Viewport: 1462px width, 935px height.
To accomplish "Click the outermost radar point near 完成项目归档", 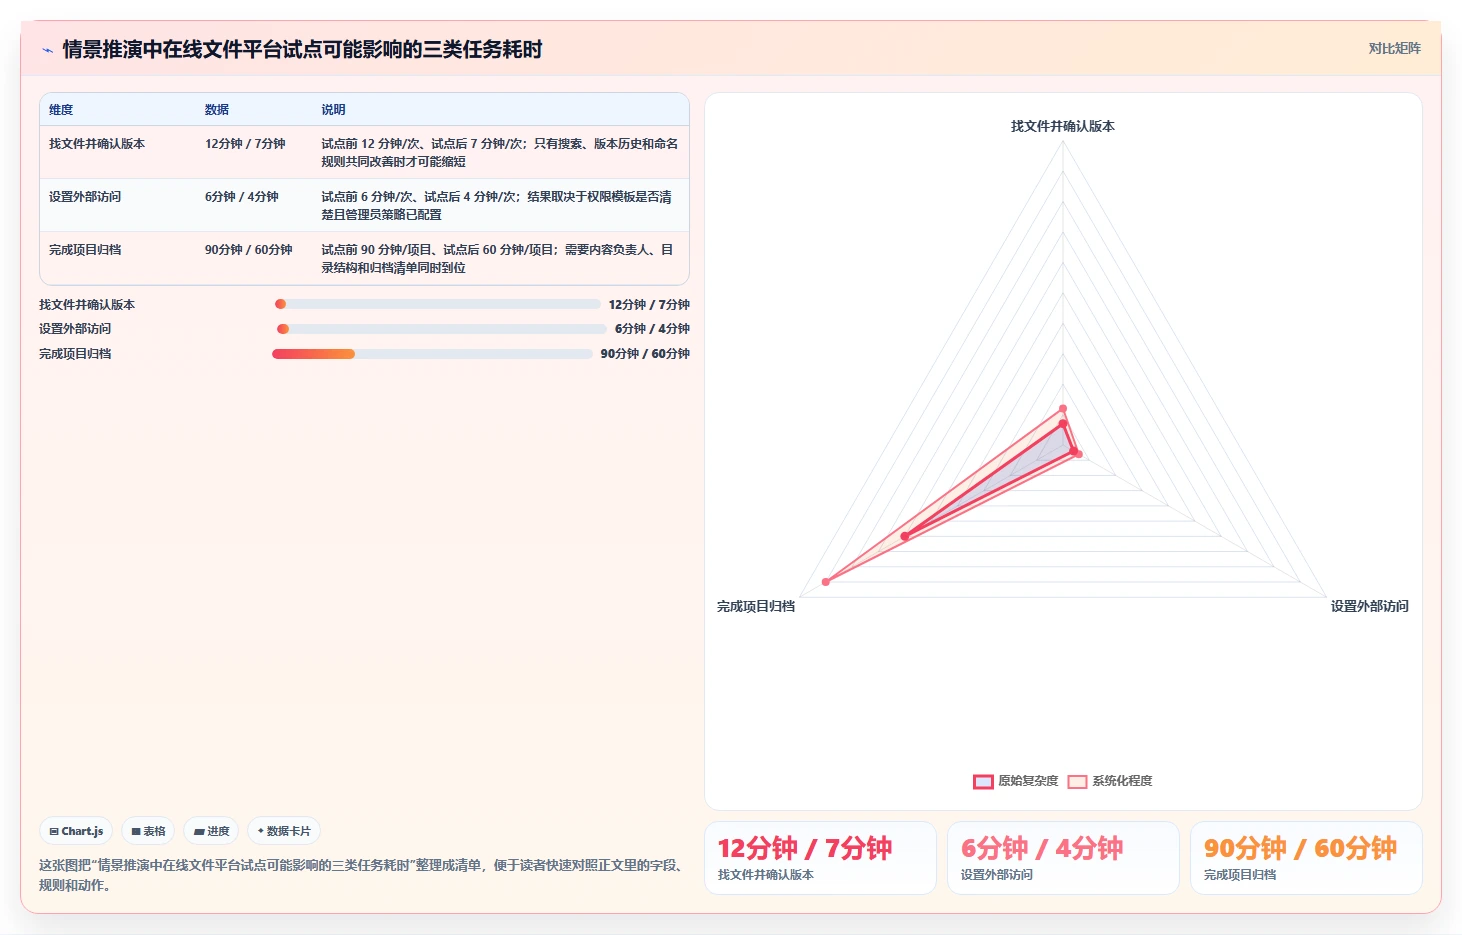I will tap(826, 581).
